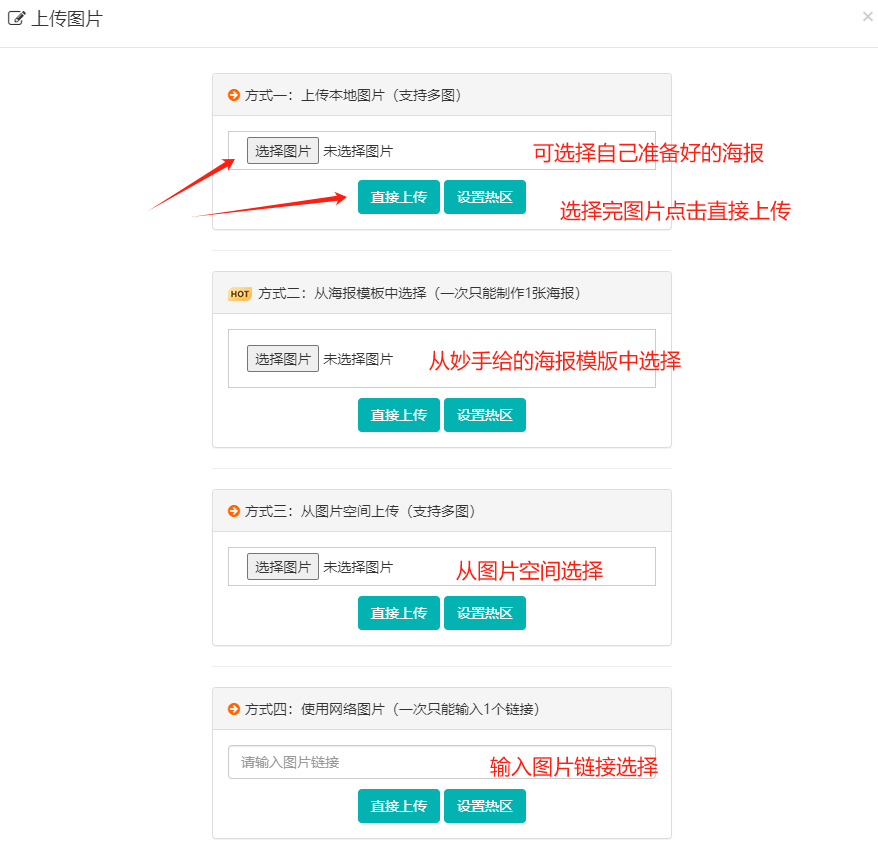This screenshot has width=878, height=848.
Task: Click the 方式一：上传本地图片 section header
Action: tap(441, 95)
